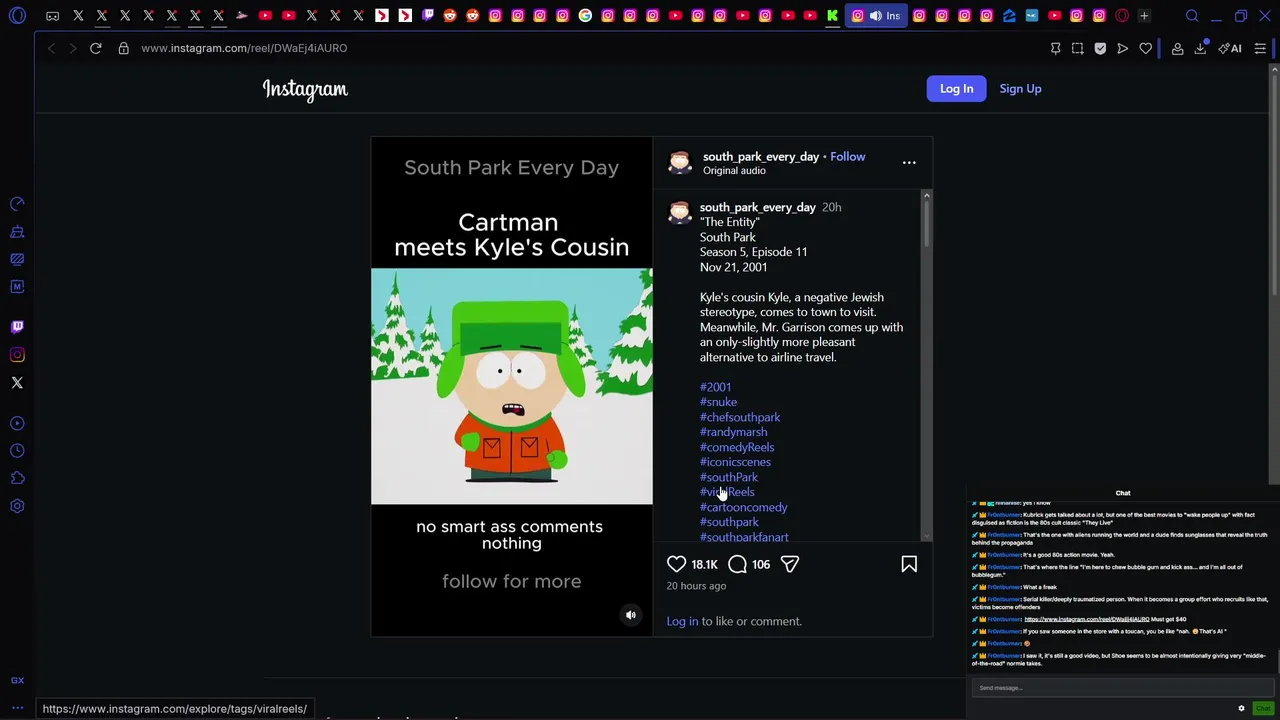Switch to the green Kick tab
Viewport: 1280px width, 720px height.
pos(832,16)
